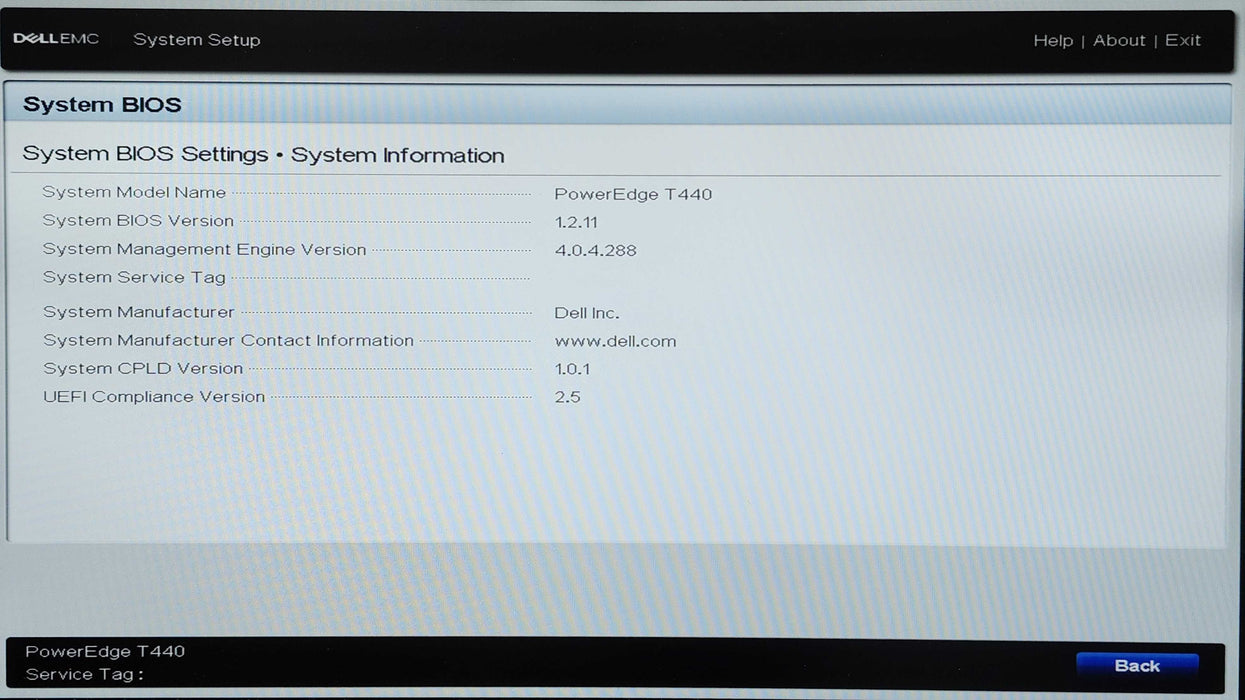The width and height of the screenshot is (1245, 700).
Task: Click the 4.0.4.288 engine version value
Action: [595, 250]
